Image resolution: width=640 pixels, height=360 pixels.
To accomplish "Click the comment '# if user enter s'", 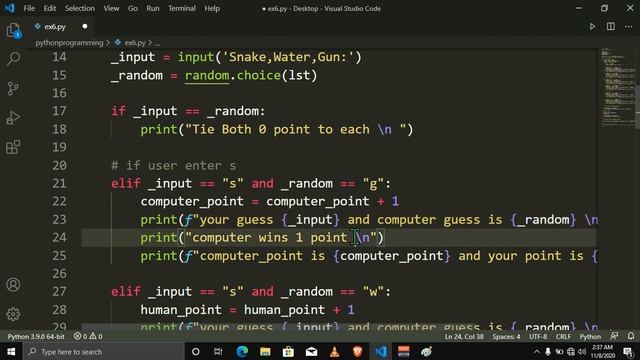I will point(173,165).
